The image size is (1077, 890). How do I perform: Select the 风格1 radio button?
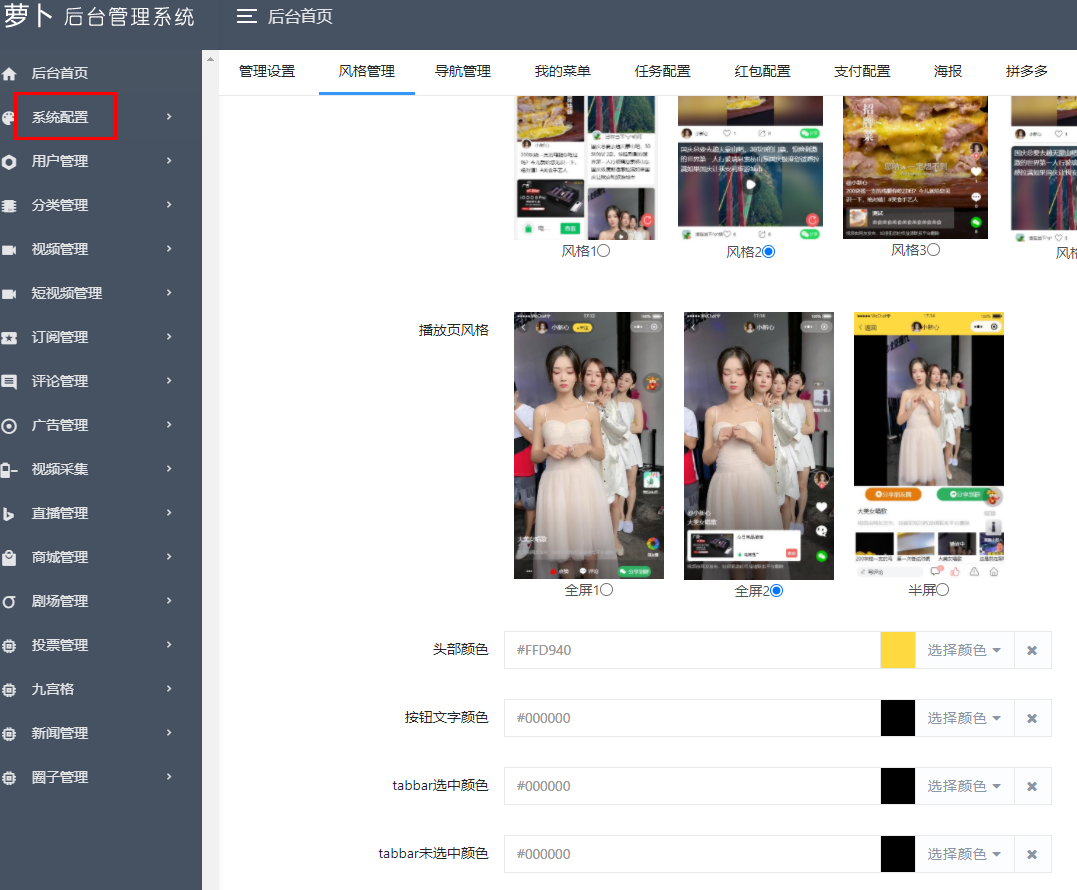tap(603, 251)
